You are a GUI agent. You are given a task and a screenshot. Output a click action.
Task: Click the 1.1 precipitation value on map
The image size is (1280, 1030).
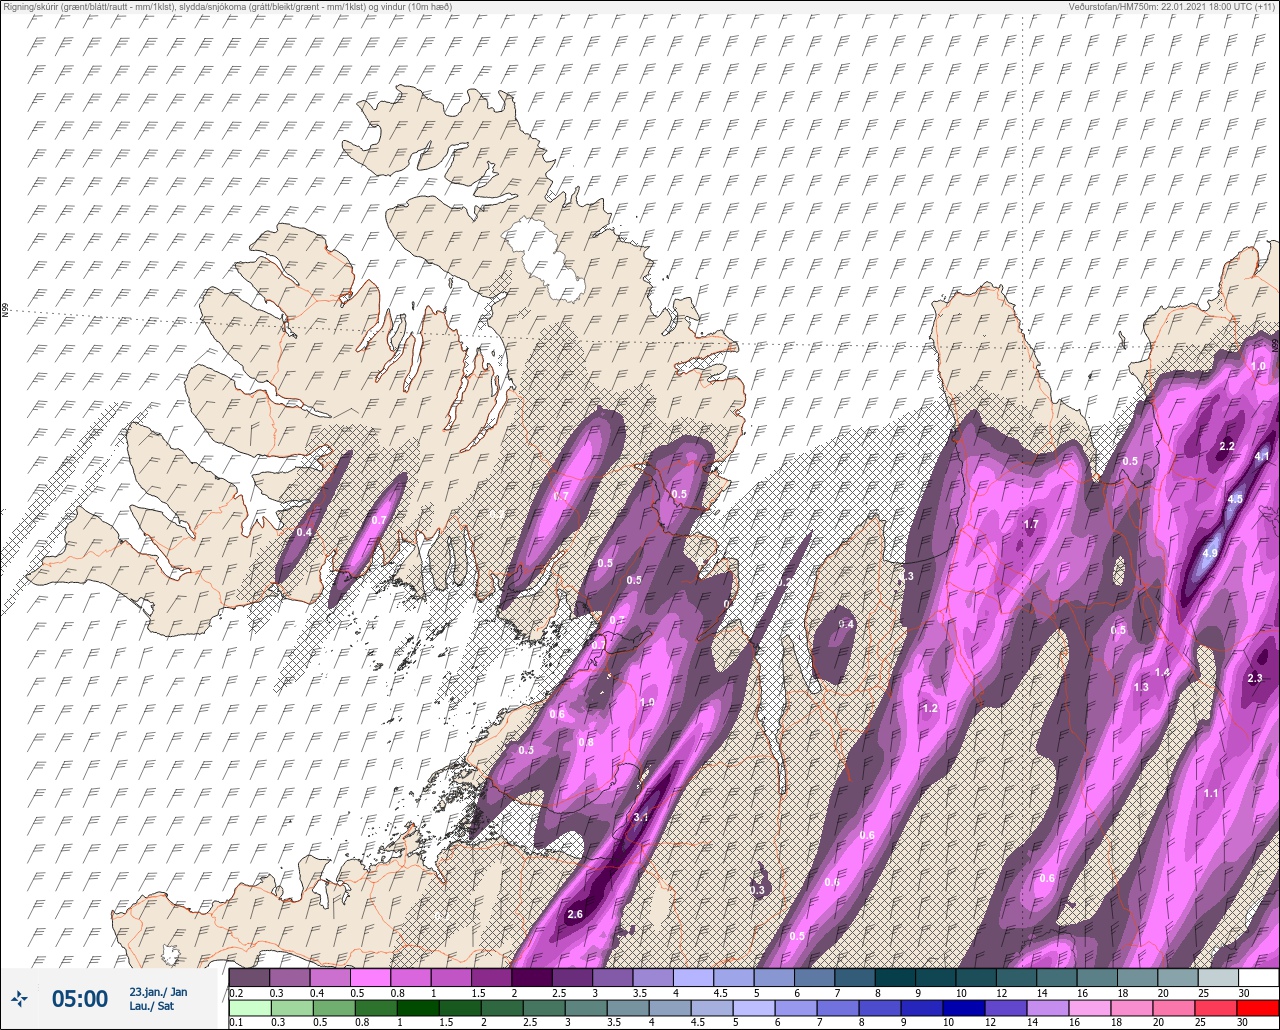[1211, 793]
